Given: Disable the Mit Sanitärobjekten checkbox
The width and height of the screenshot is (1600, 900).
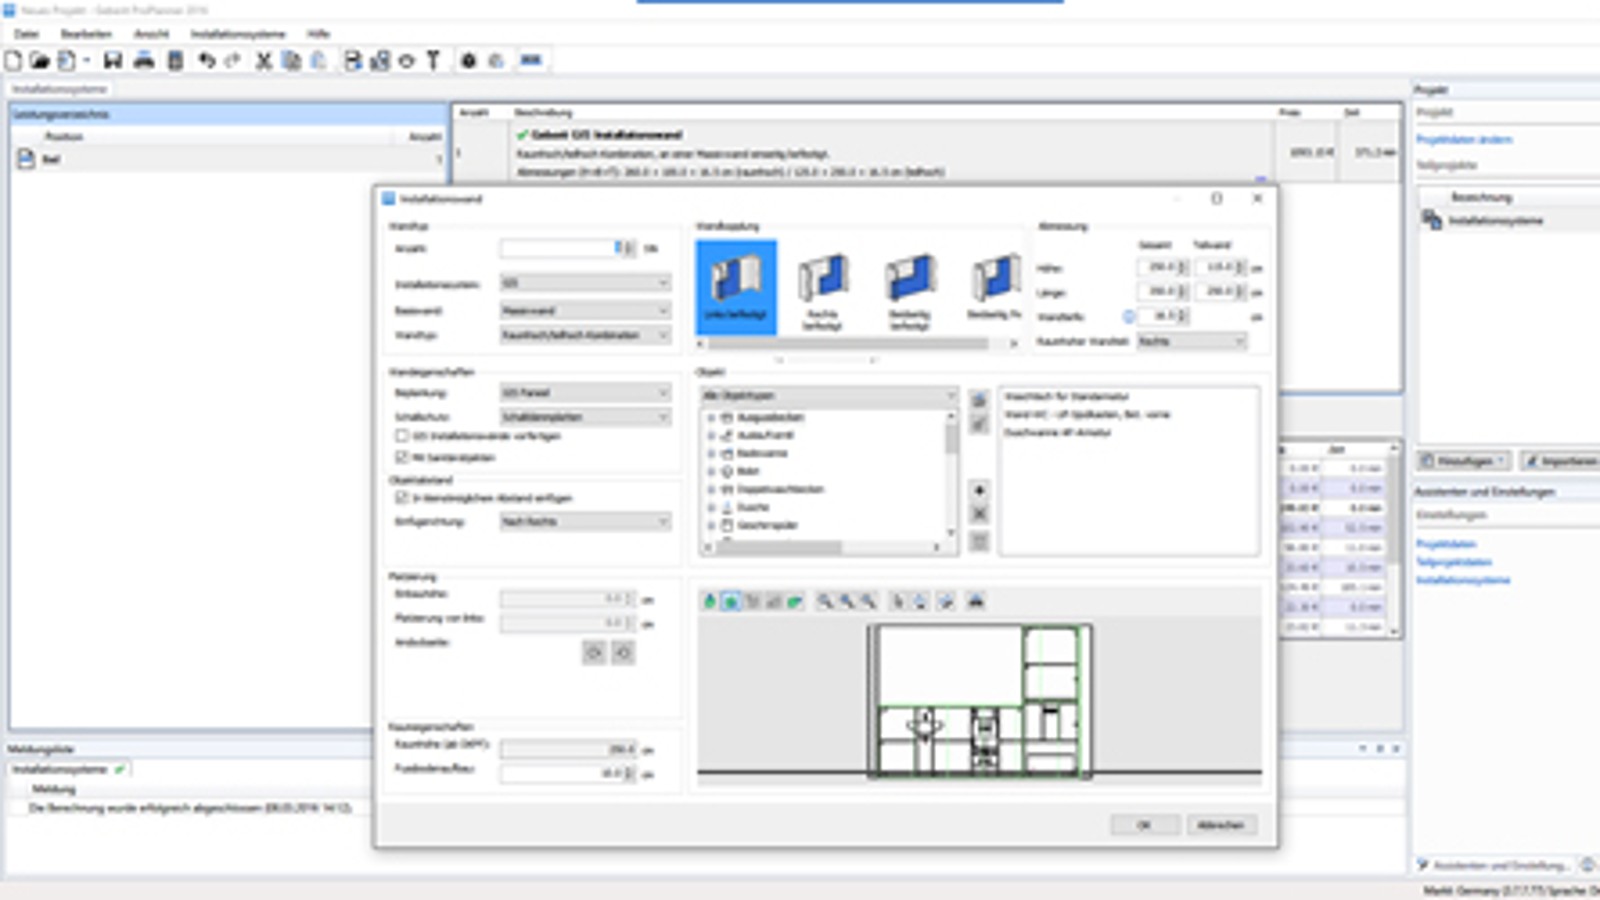Looking at the screenshot, I should (x=401, y=456).
